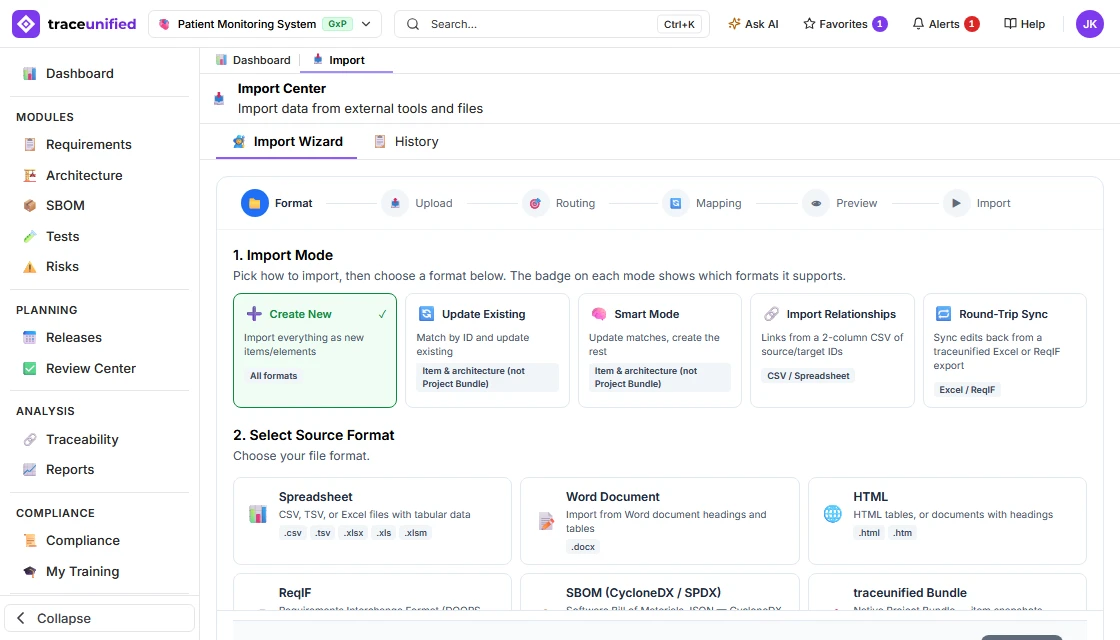Open JK user avatar

pos(1089,24)
